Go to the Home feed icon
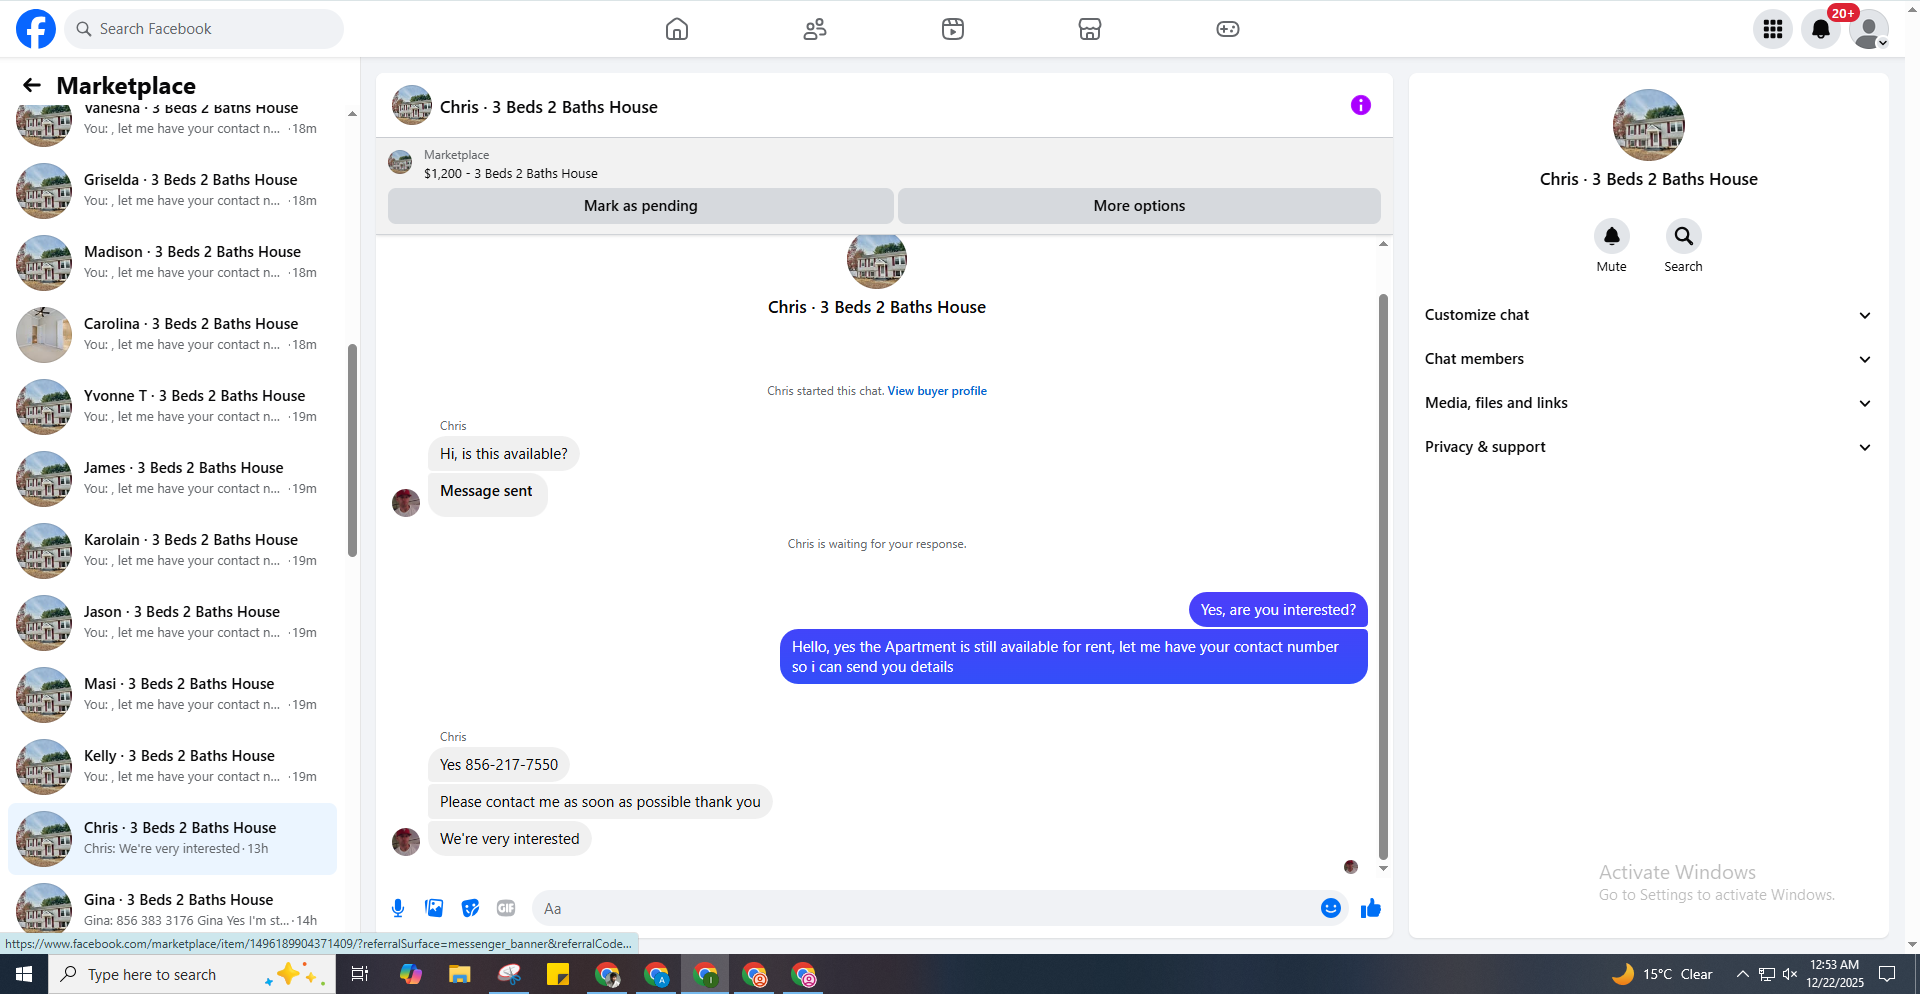The width and height of the screenshot is (1920, 994). (x=677, y=29)
